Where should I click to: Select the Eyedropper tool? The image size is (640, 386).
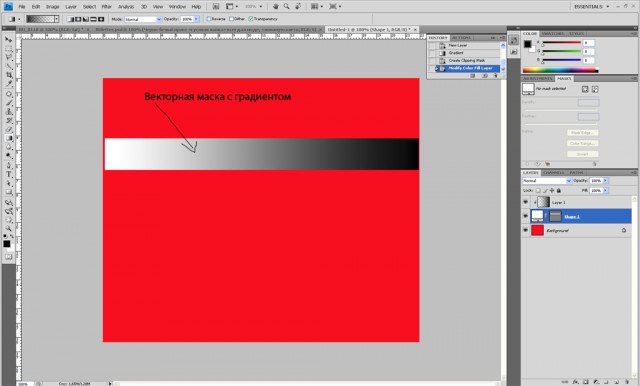coord(8,84)
